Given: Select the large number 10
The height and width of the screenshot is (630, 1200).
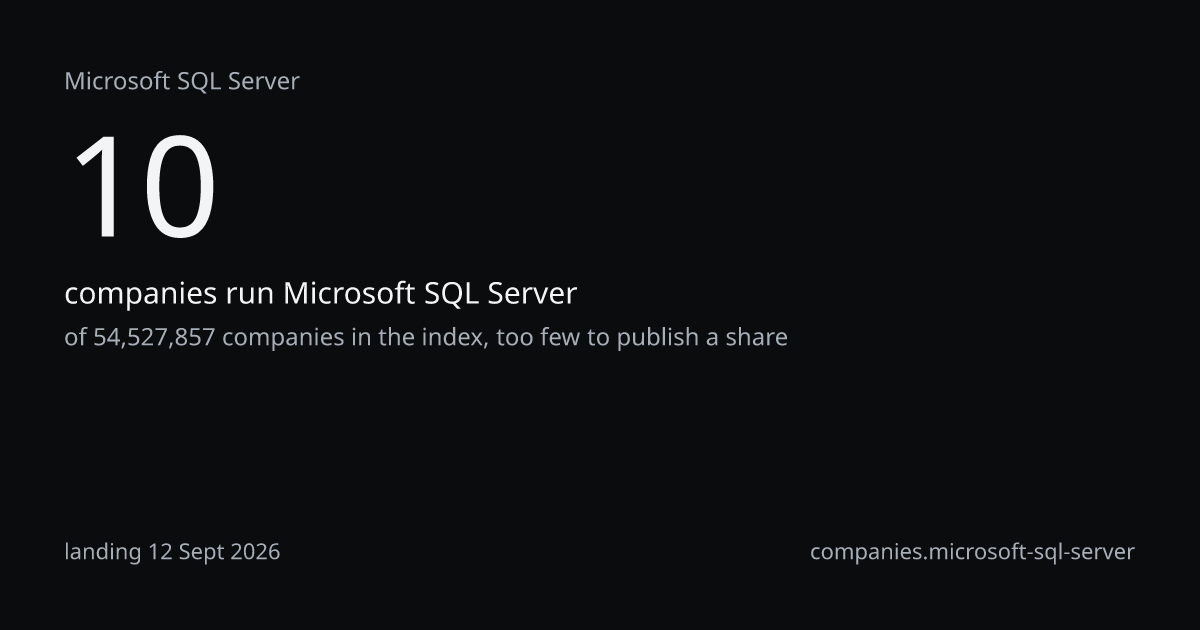Looking at the screenshot, I should tap(143, 189).
